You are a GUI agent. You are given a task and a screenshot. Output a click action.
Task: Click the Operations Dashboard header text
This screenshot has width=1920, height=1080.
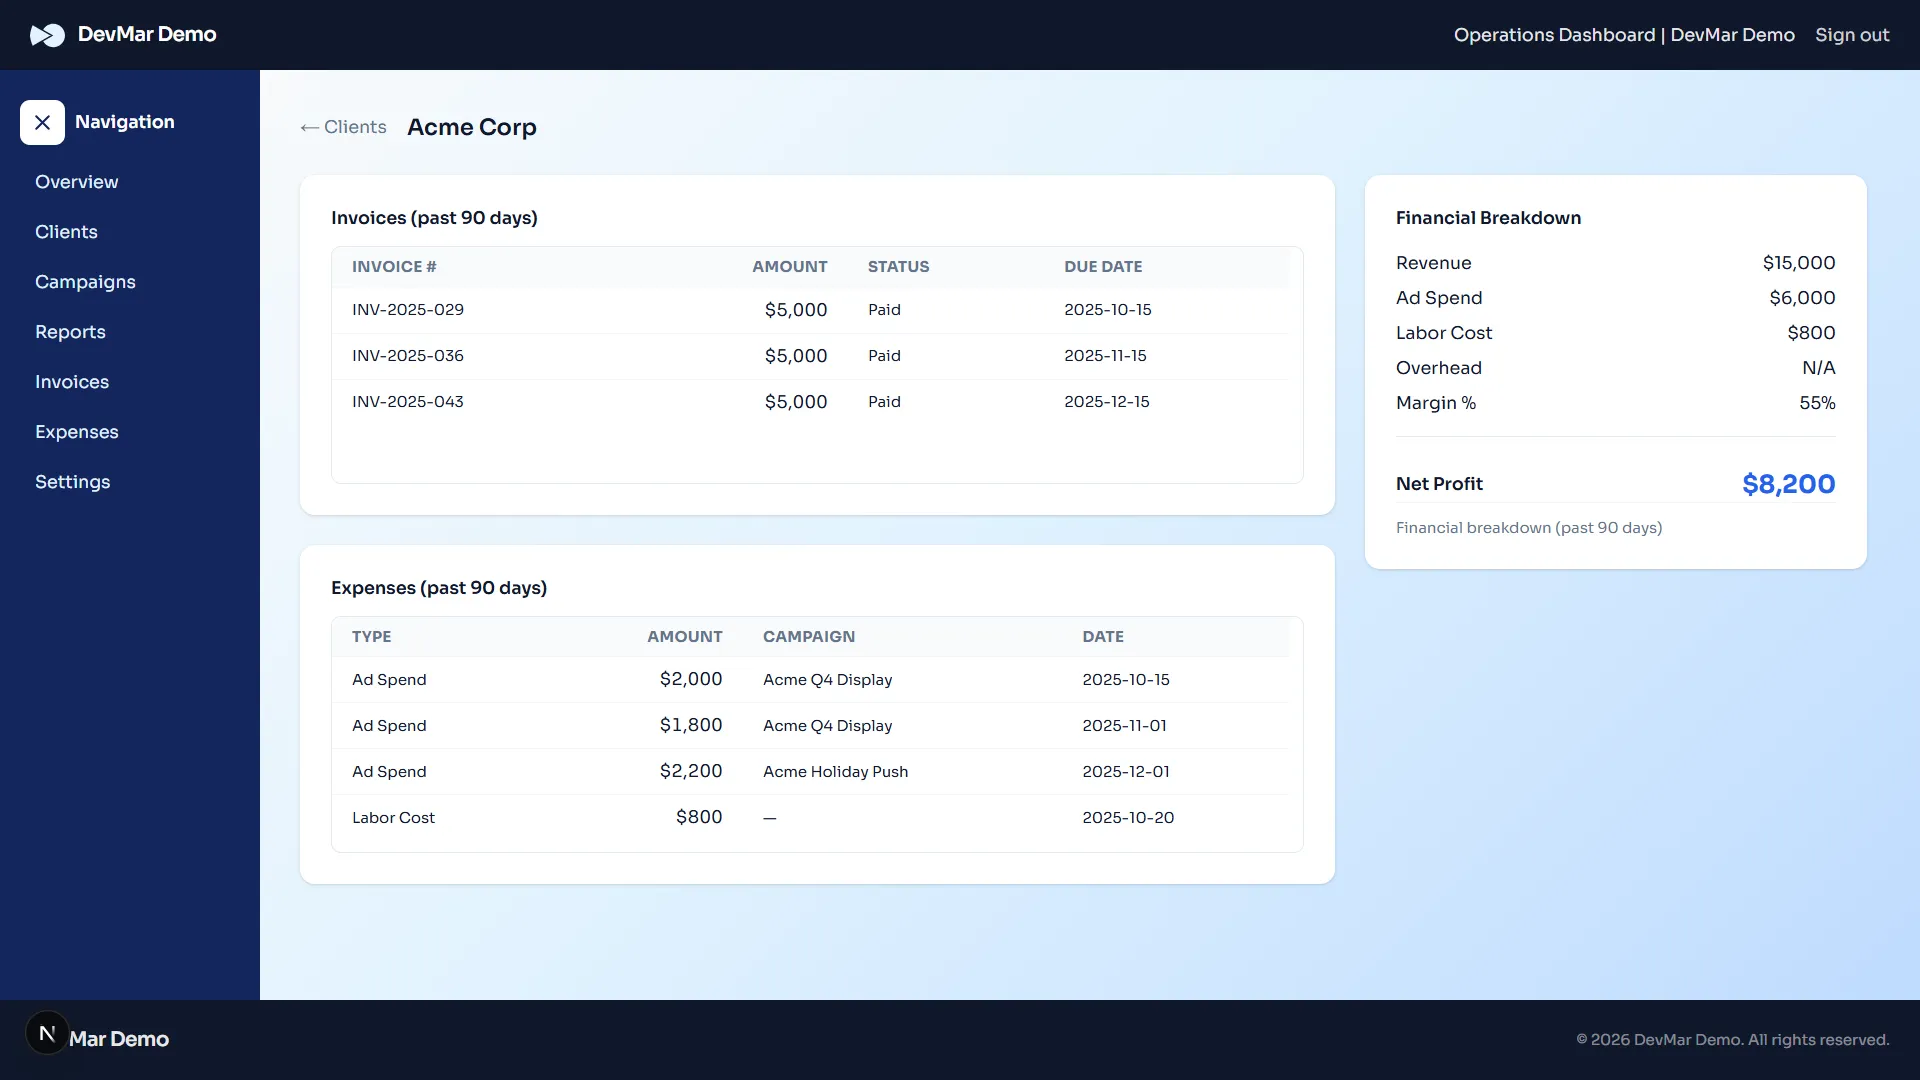click(x=1623, y=35)
